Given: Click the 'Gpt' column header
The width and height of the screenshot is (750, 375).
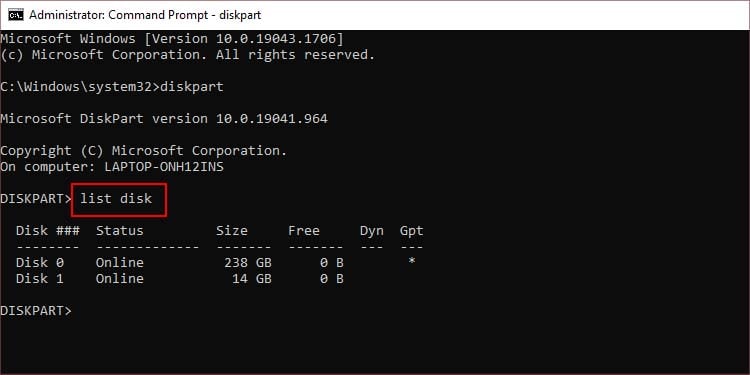Looking at the screenshot, I should [x=412, y=231].
